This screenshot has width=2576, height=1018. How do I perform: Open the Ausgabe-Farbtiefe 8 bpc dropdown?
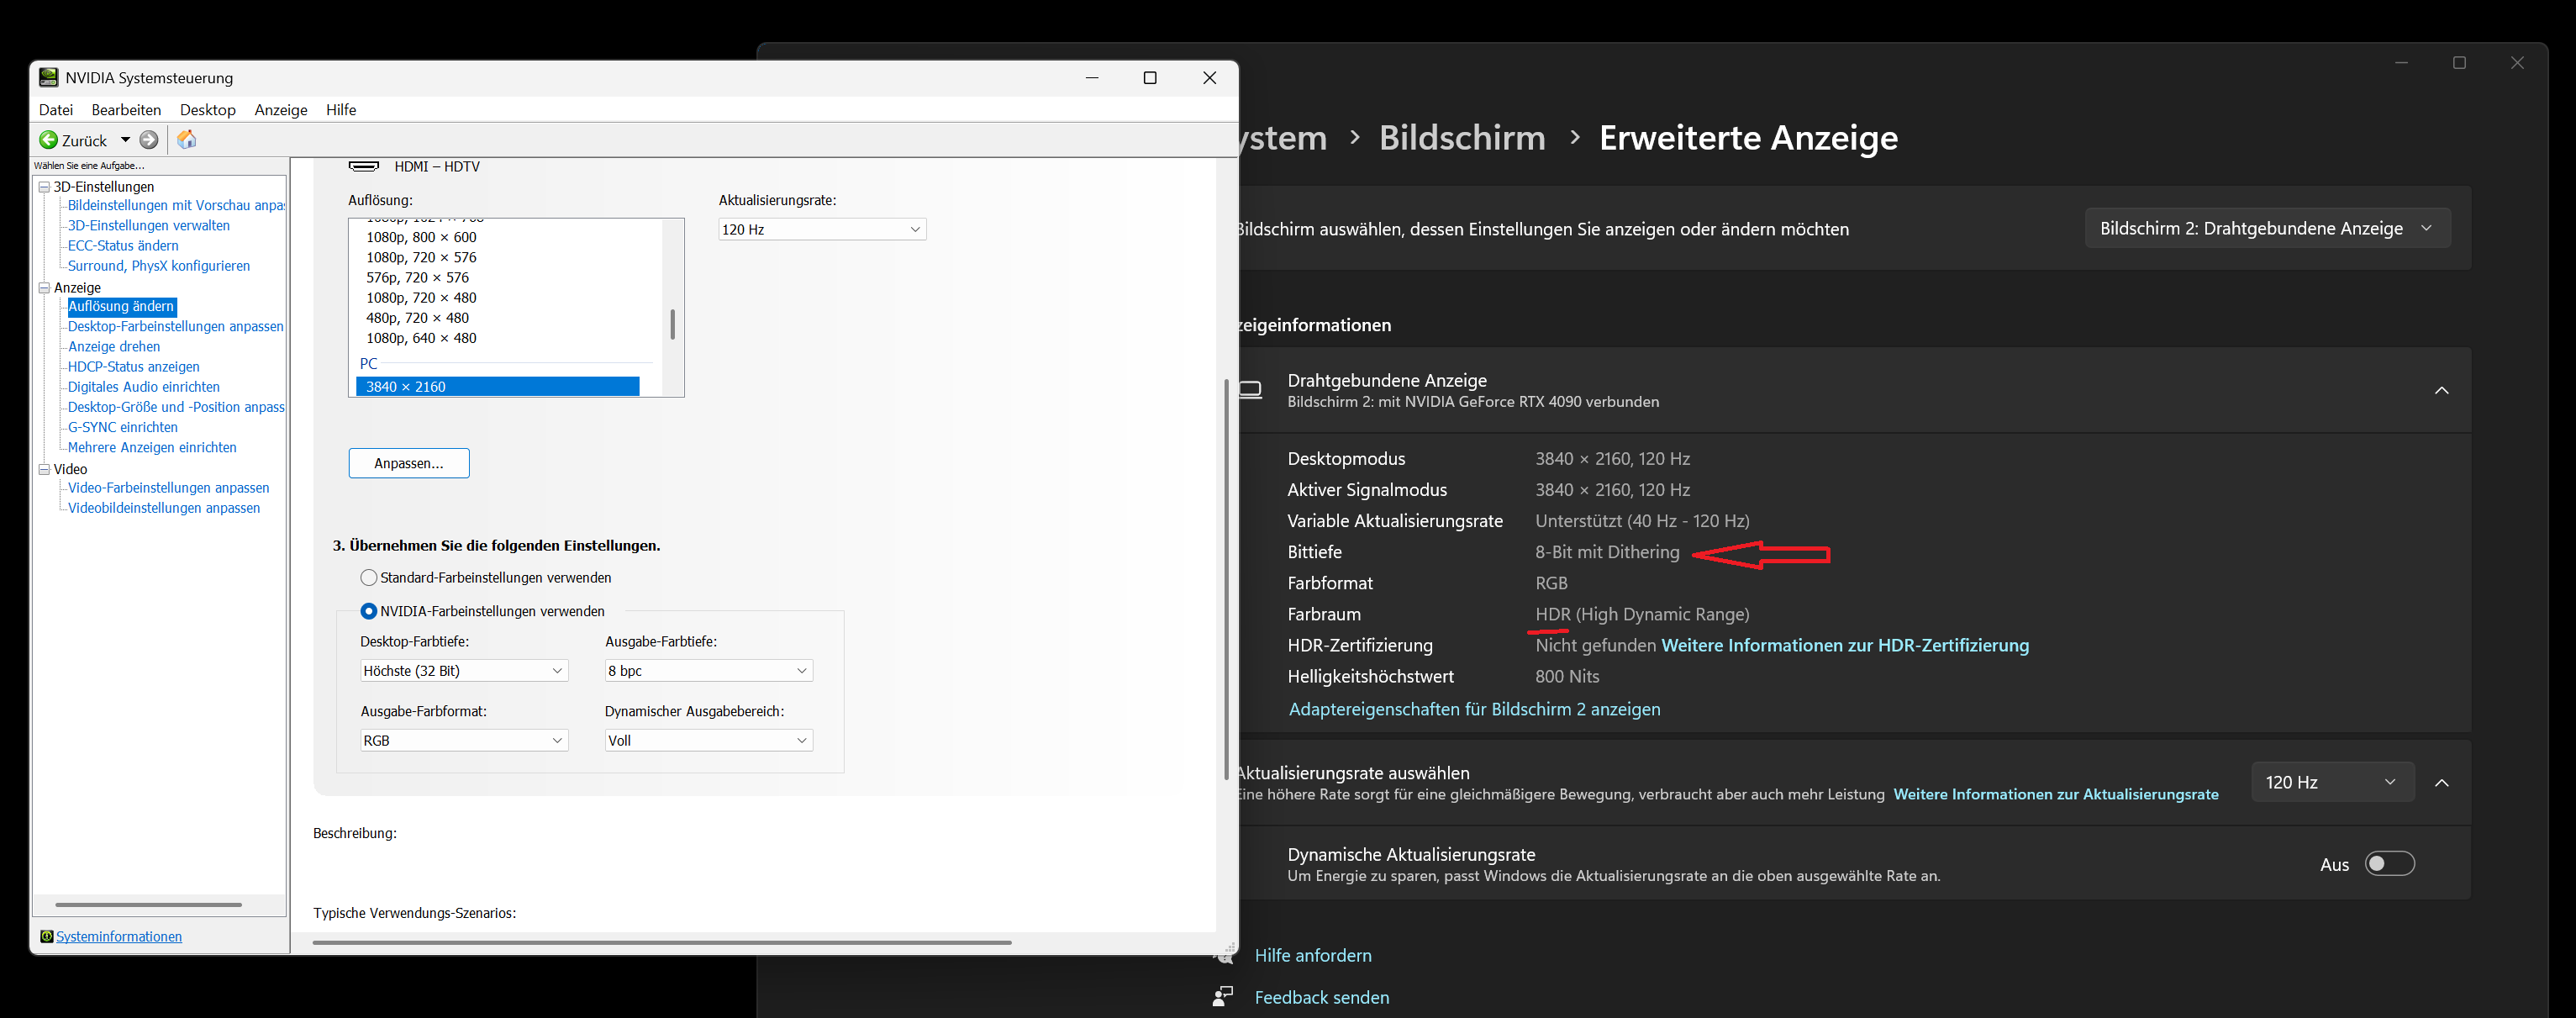[708, 670]
